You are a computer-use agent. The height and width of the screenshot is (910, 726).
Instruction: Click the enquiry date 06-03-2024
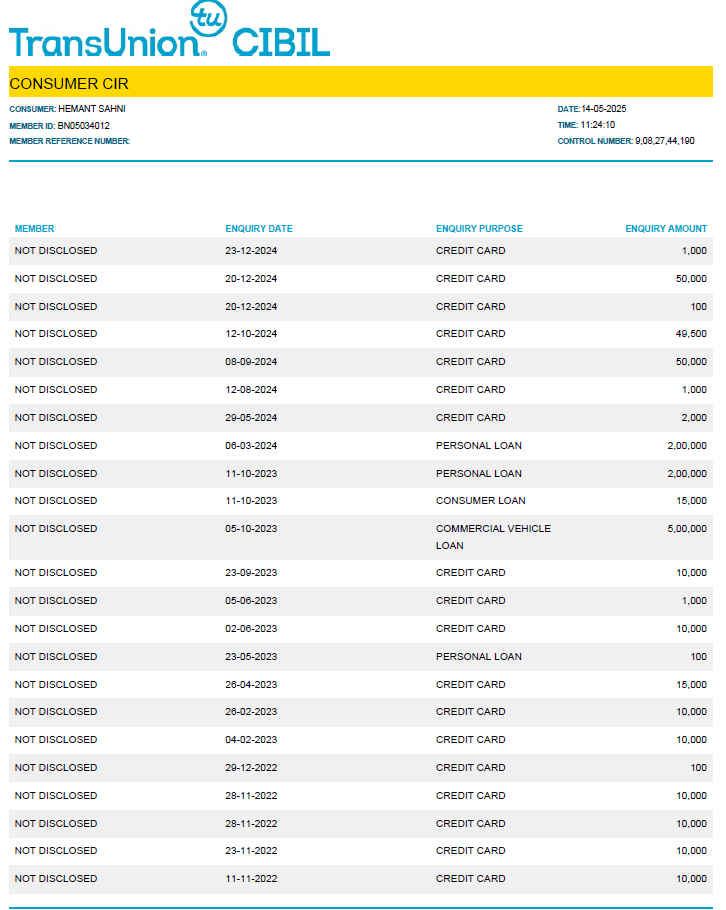pyautogui.click(x=251, y=446)
